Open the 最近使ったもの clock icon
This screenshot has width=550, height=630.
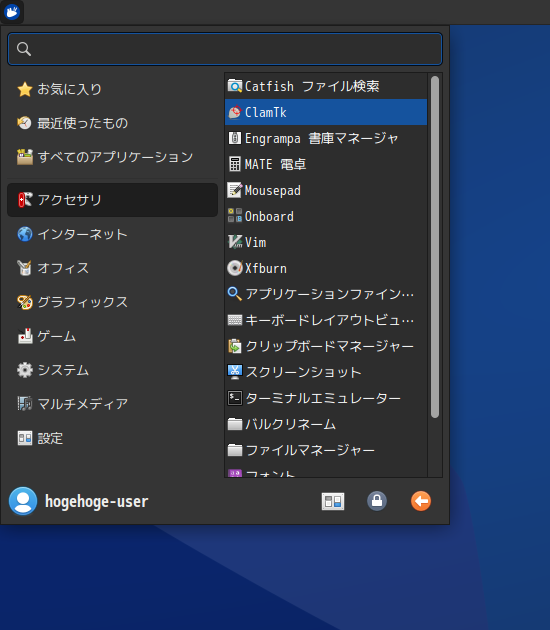pos(25,123)
